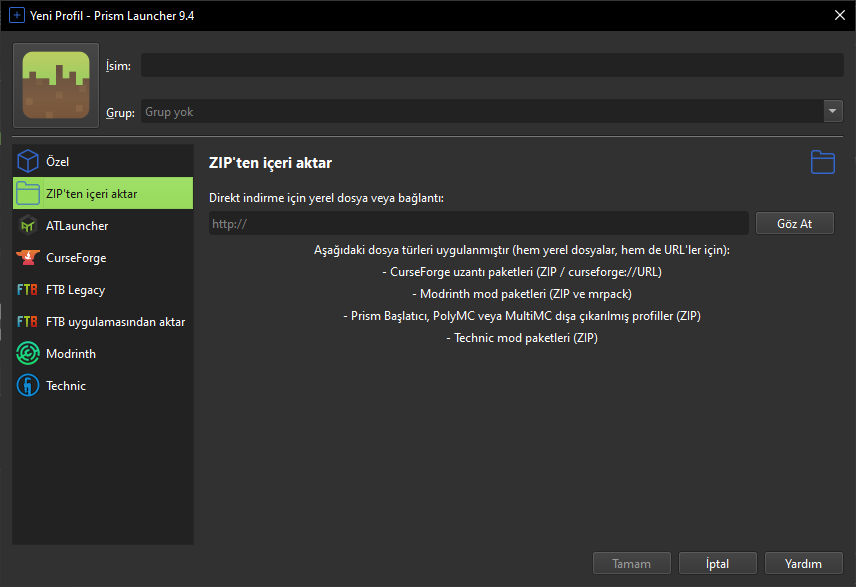
Task: Click the Prism Launcher title bar icon
Action: pyautogui.click(x=17, y=15)
